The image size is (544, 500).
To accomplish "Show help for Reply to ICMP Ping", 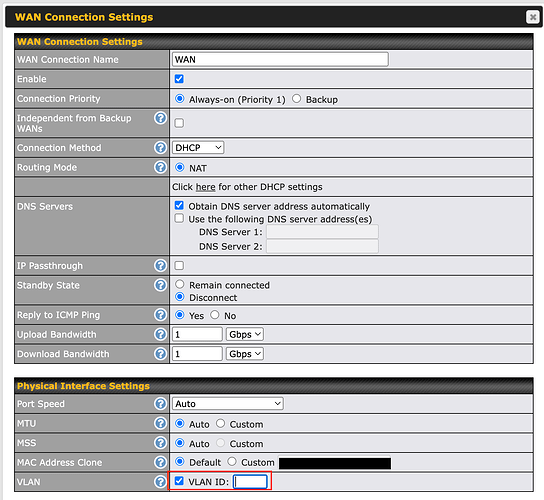I will [160, 315].
